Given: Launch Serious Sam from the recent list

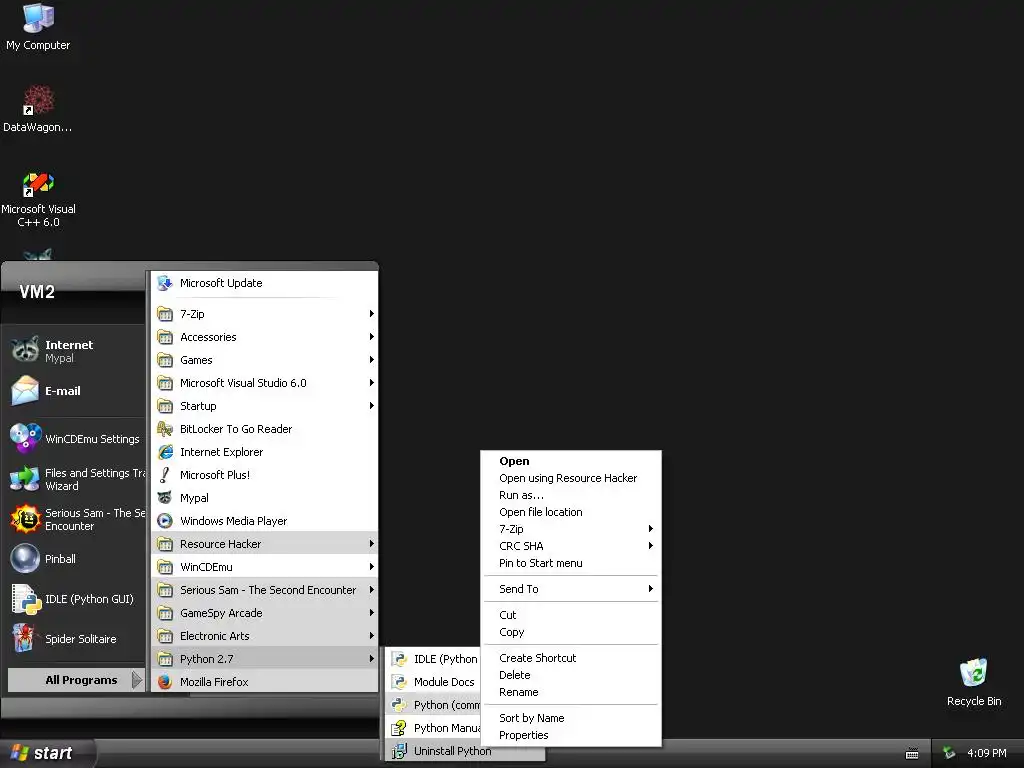Looking at the screenshot, I should tap(76, 519).
